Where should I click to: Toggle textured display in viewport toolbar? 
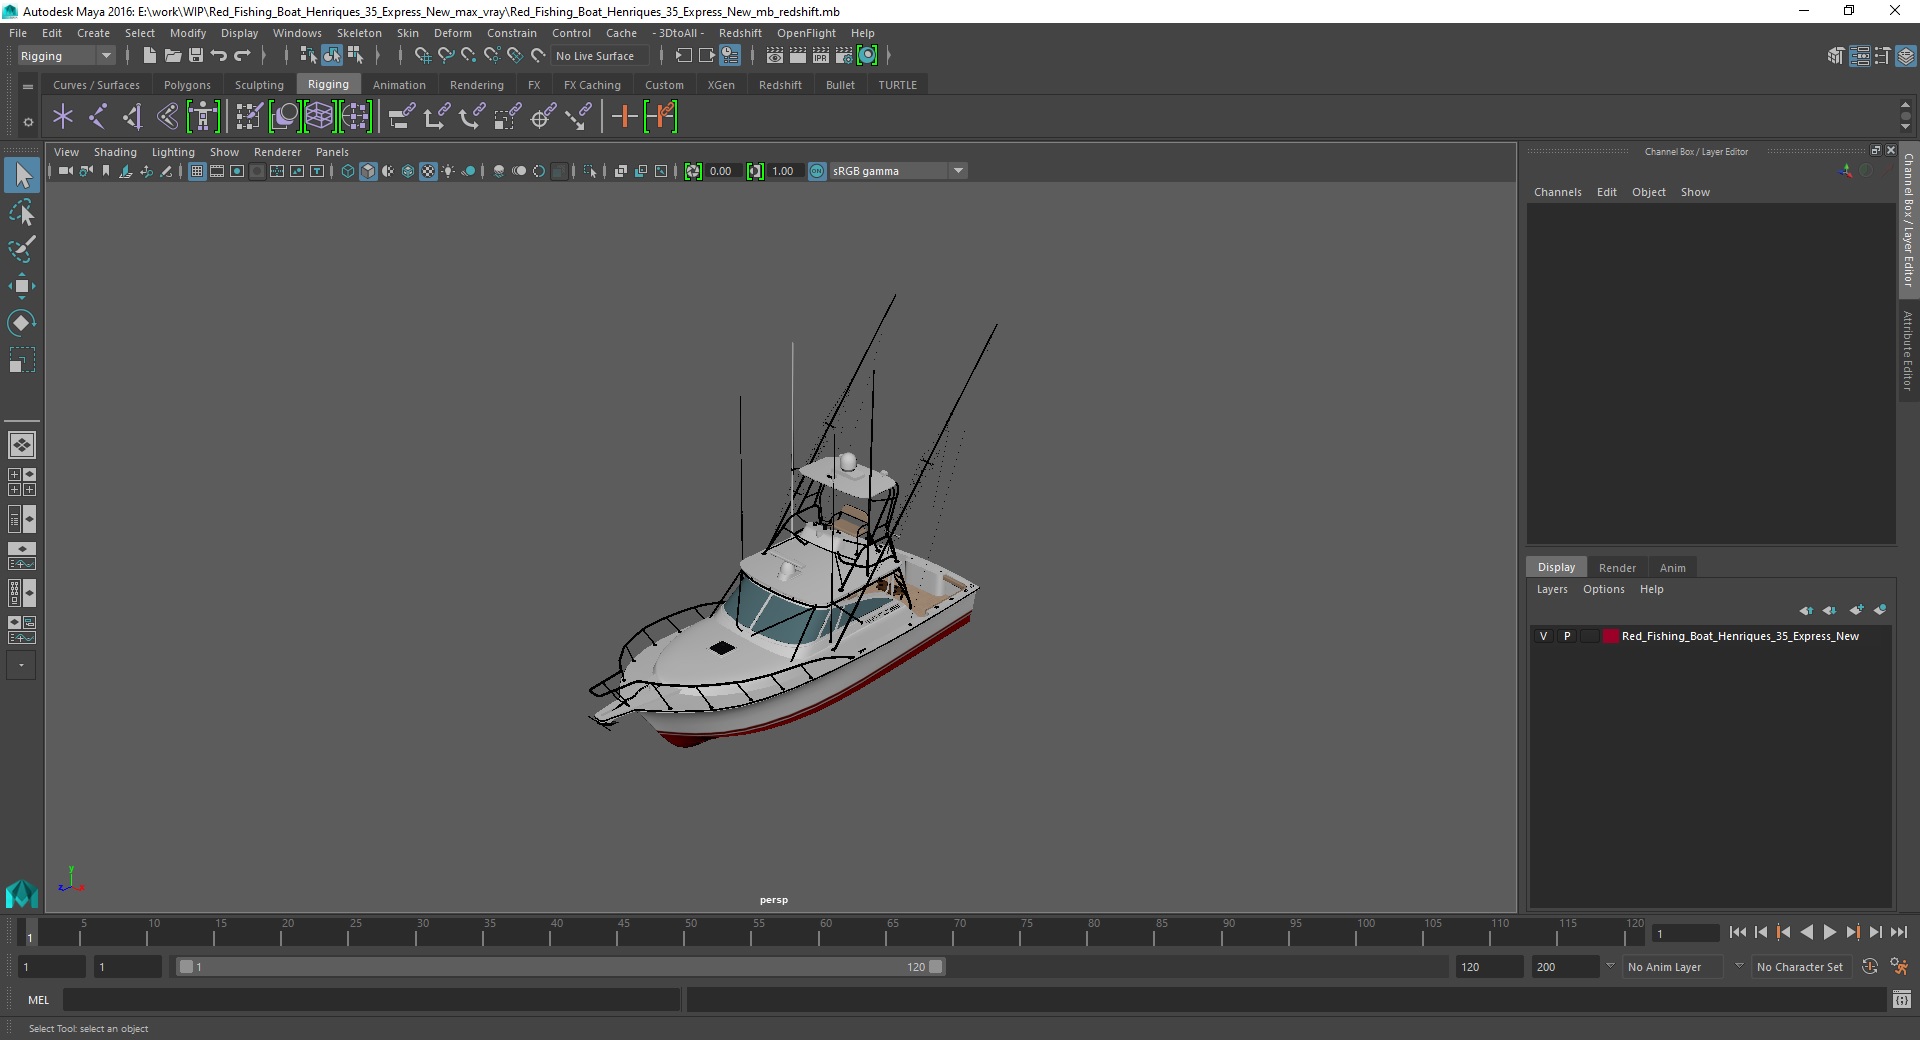[x=428, y=171]
